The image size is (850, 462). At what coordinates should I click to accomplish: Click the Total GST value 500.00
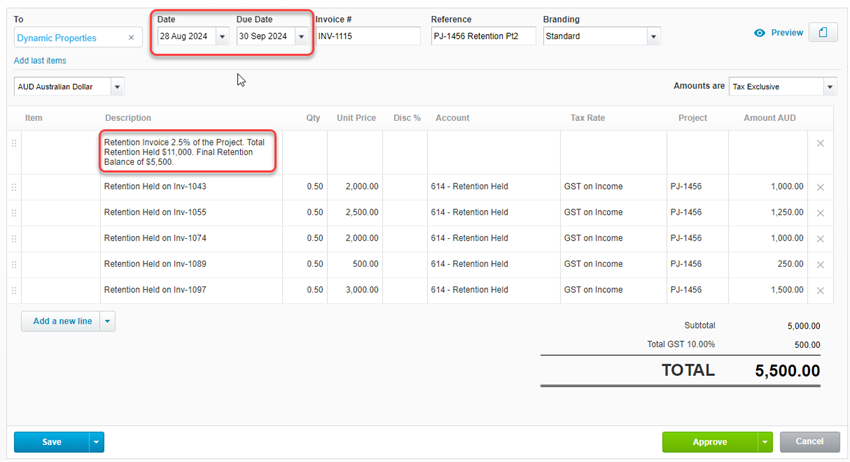[807, 345]
